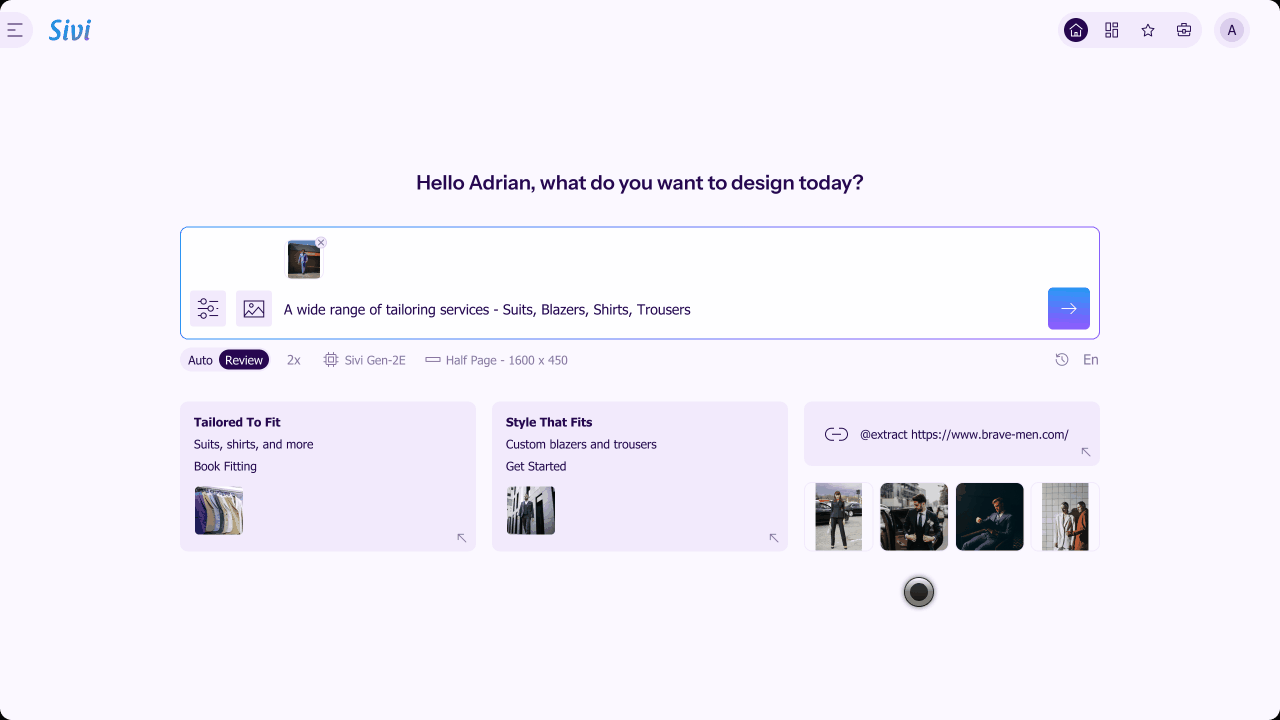Open the grid dashboard icon in top bar
This screenshot has height=720, width=1280.
click(1112, 30)
